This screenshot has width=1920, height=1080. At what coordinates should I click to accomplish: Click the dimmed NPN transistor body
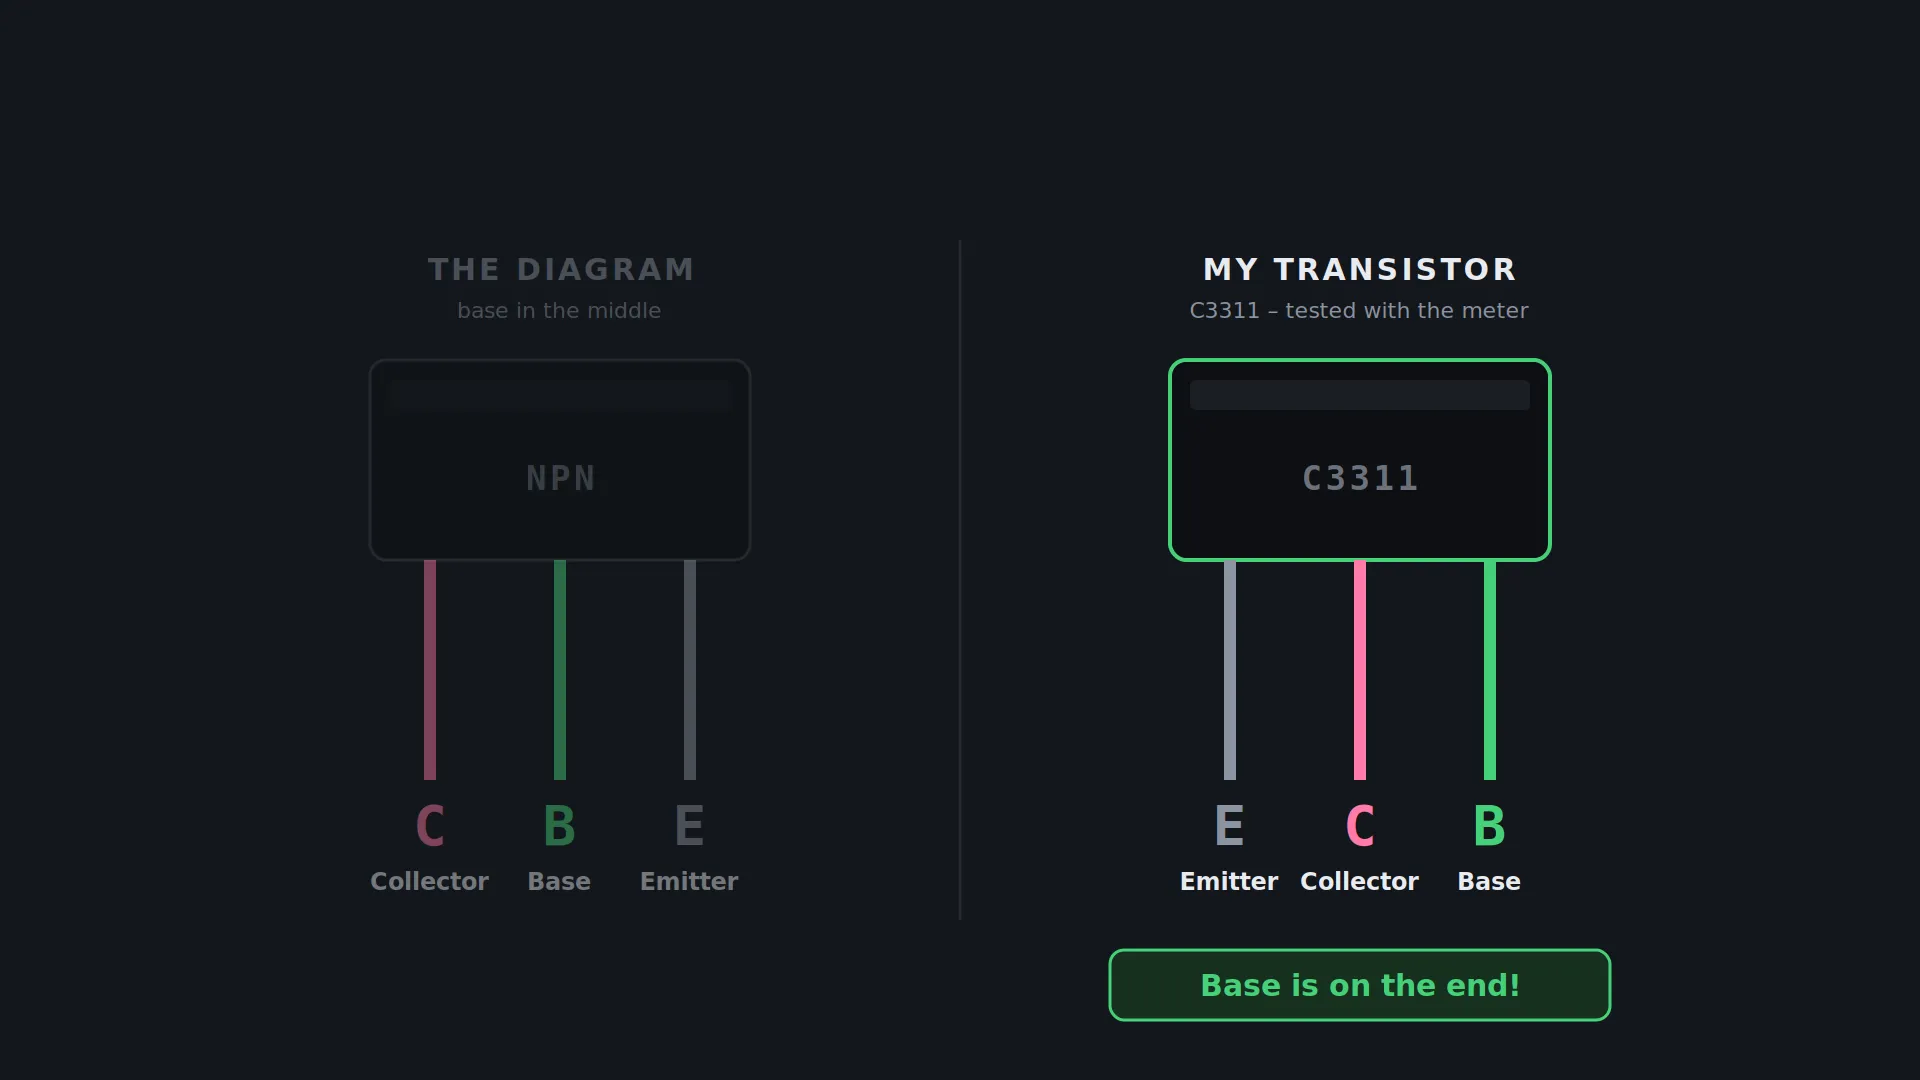point(560,460)
